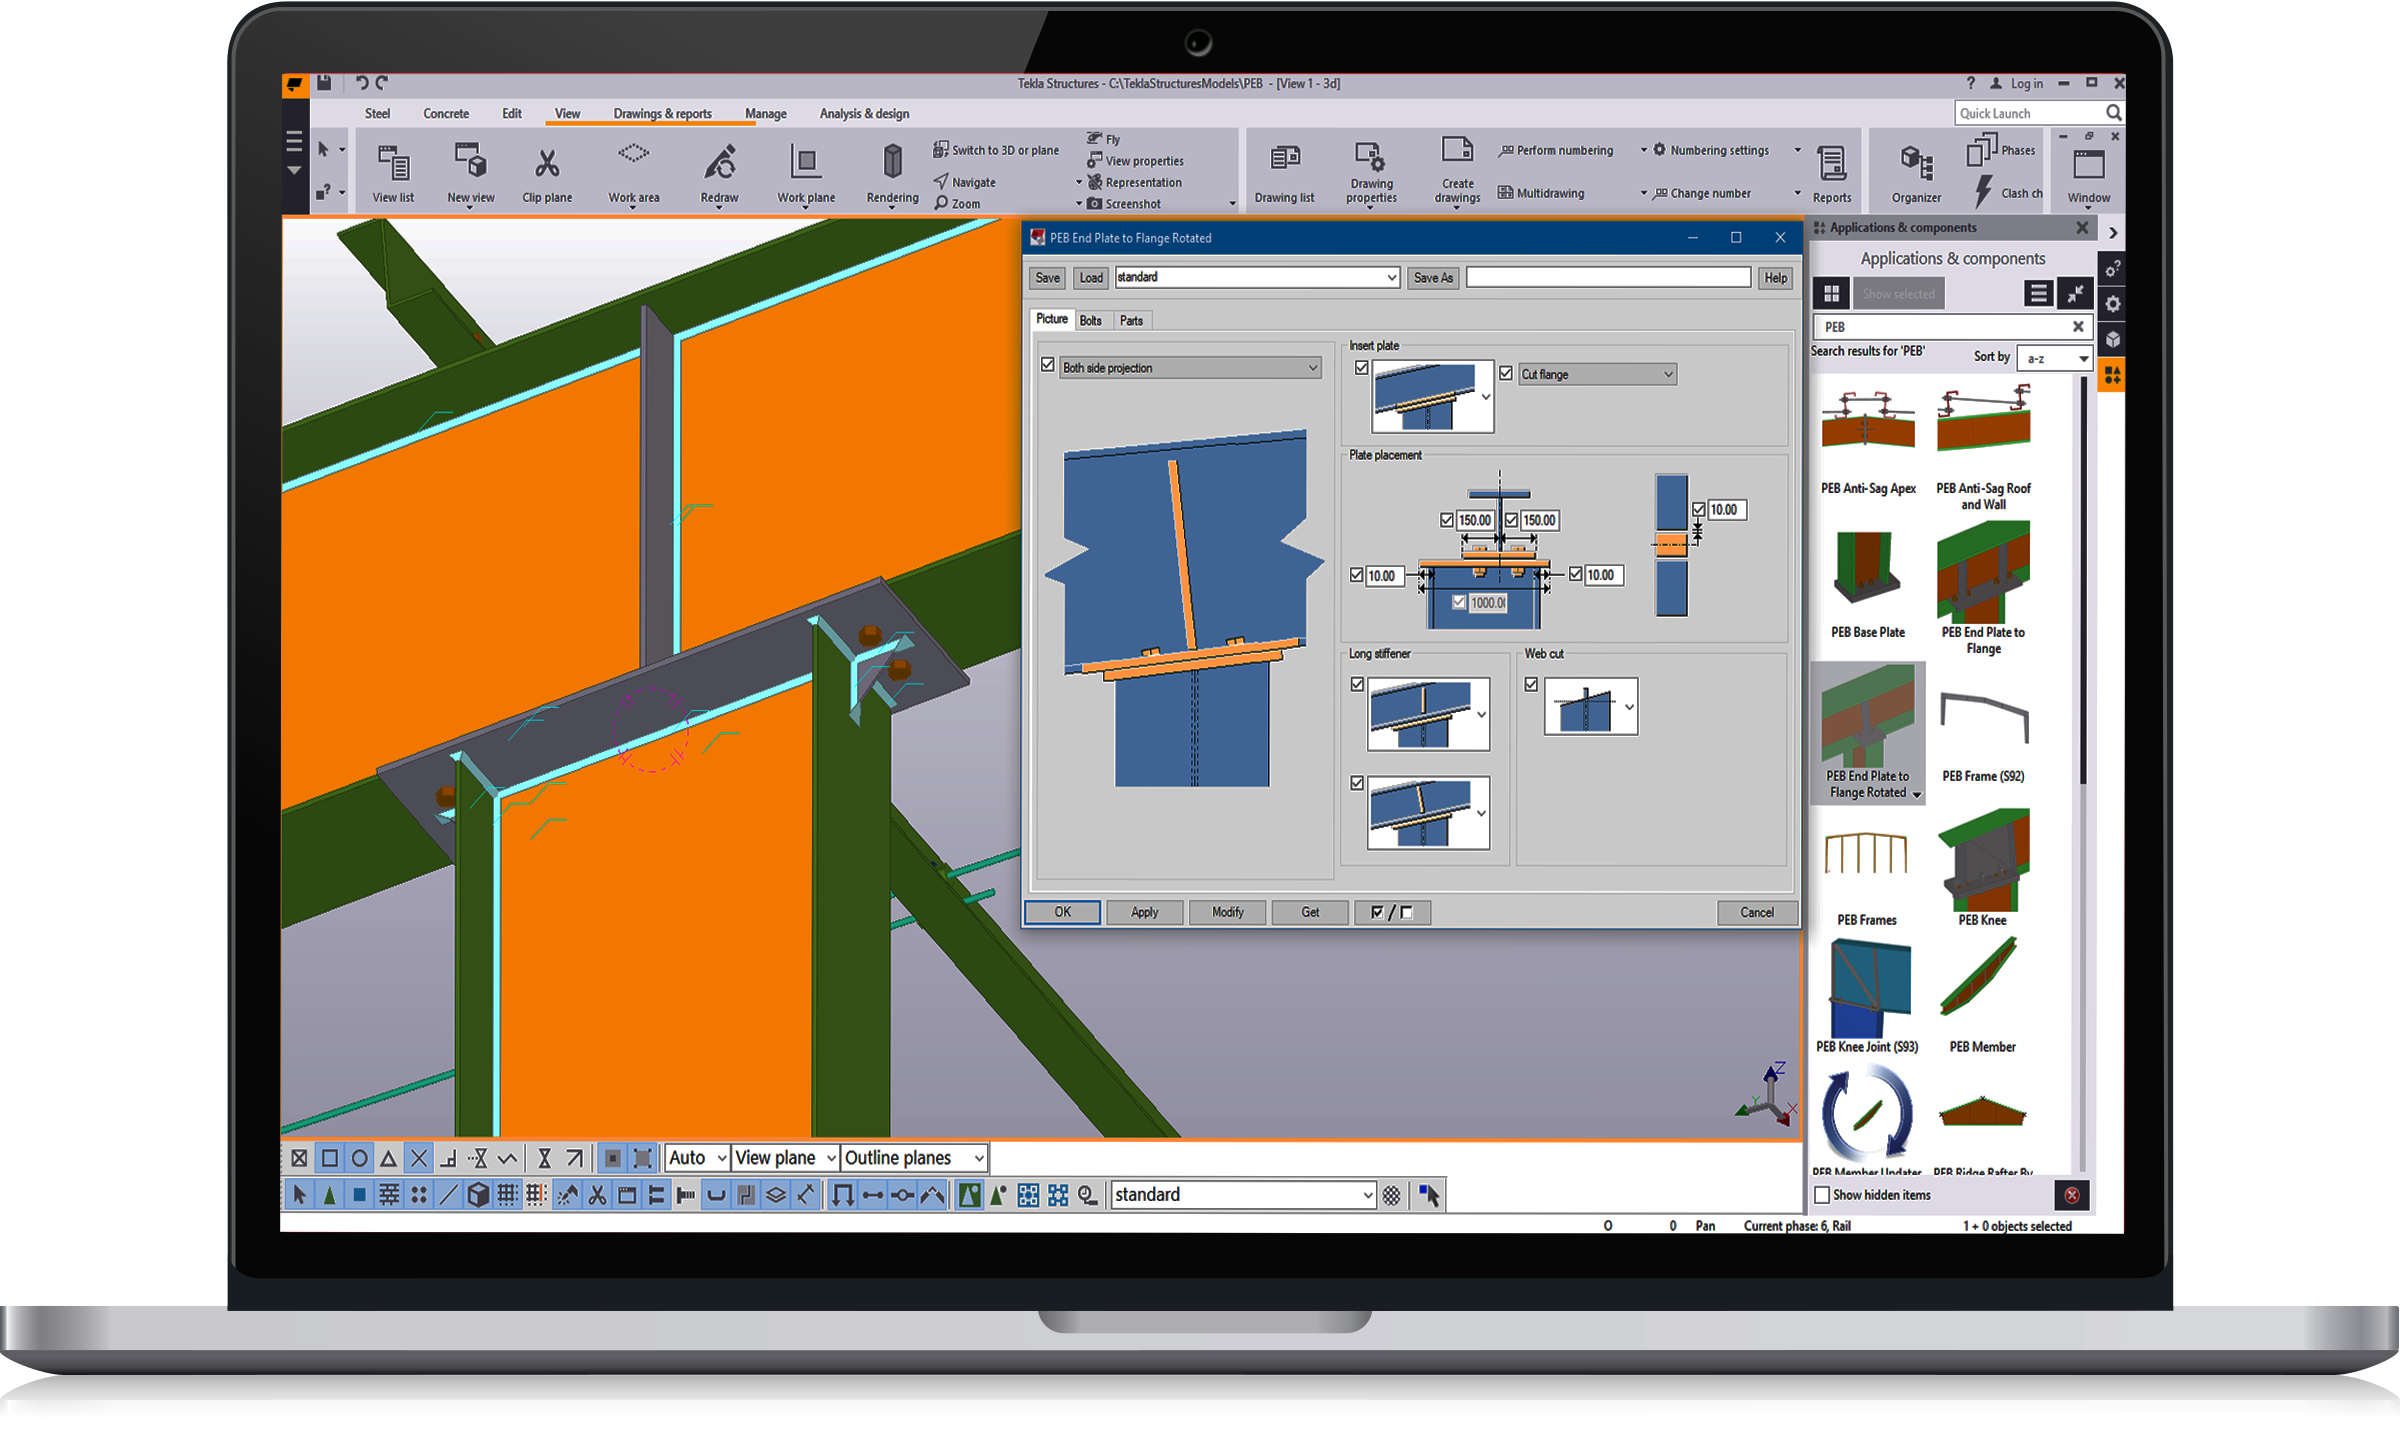Screen dimensions: 2400x1444
Task: Toggle the Insert plate picture checkbox
Action: coord(1361,368)
